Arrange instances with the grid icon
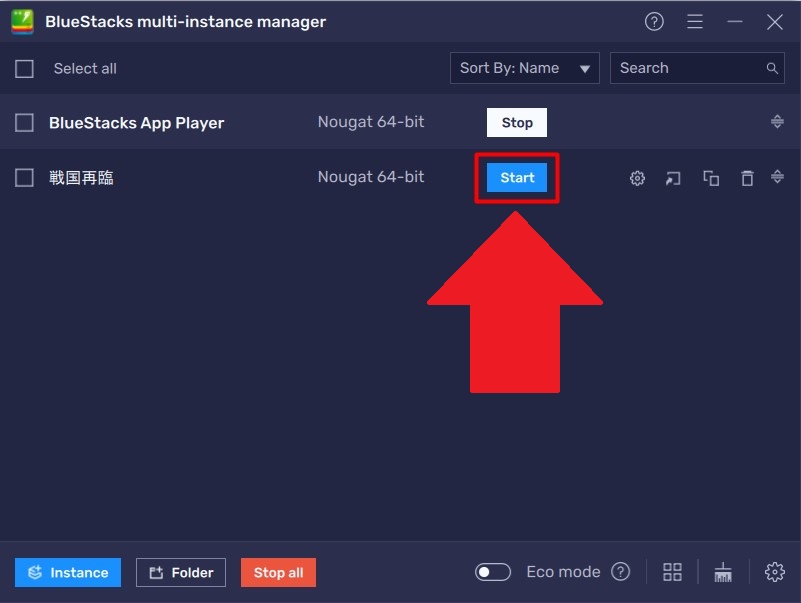 672,572
